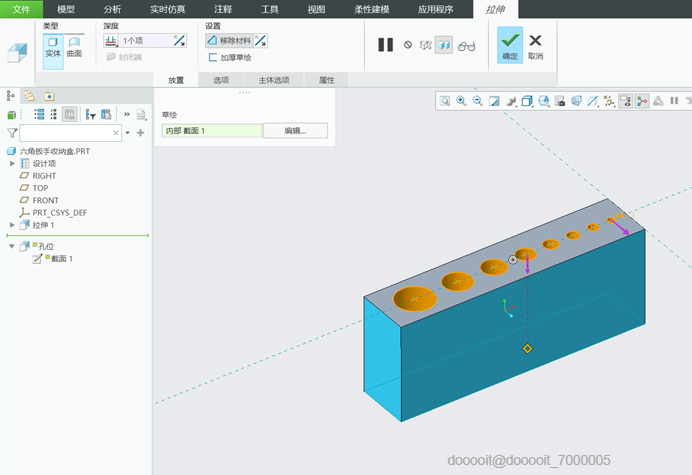Click the add filter plus icon in model tree

click(x=141, y=132)
